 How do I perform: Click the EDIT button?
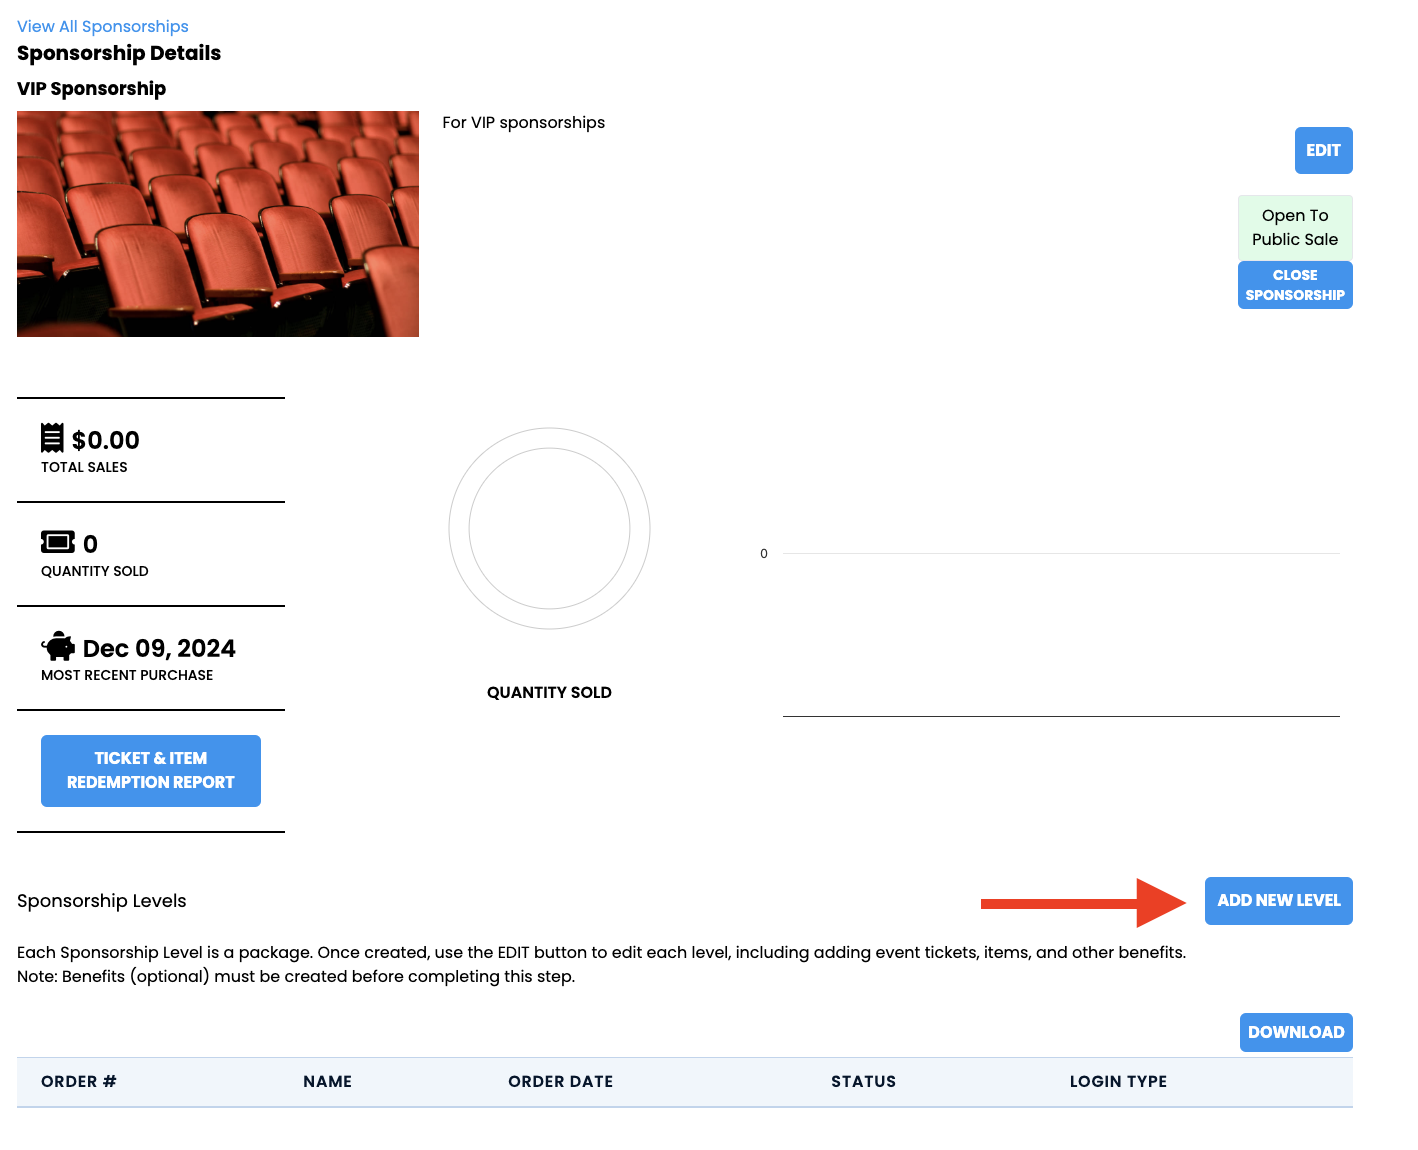pos(1323,151)
